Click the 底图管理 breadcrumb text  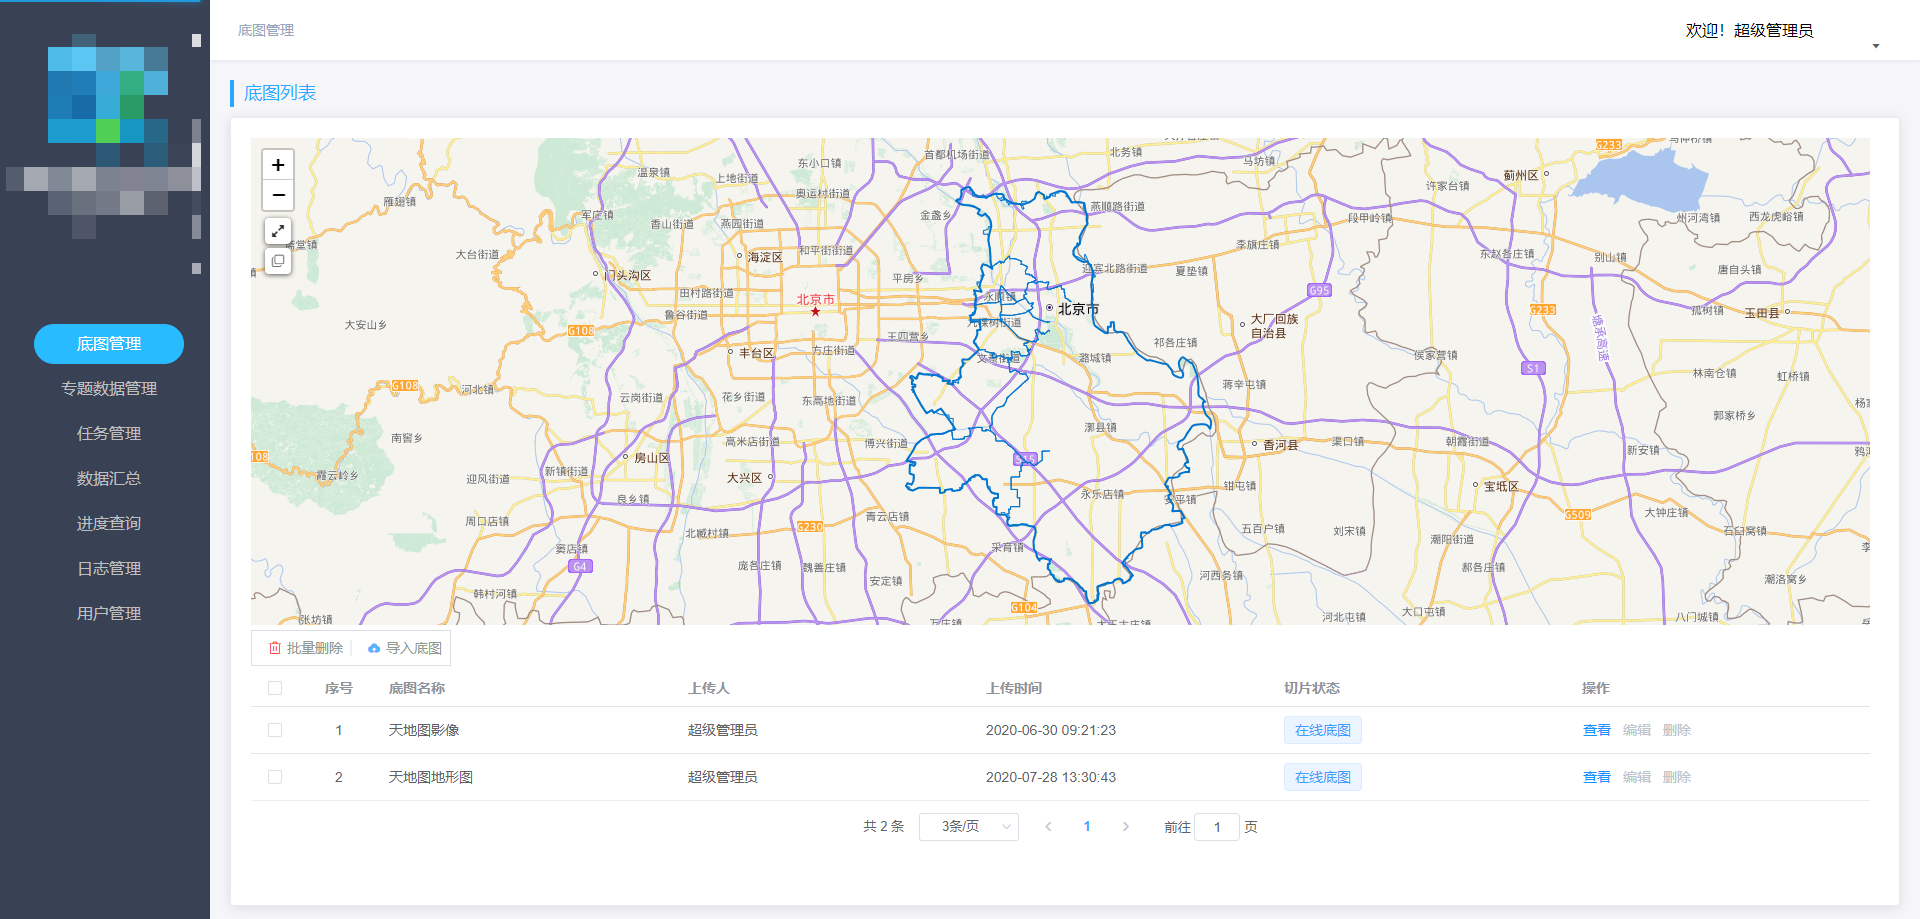click(266, 30)
